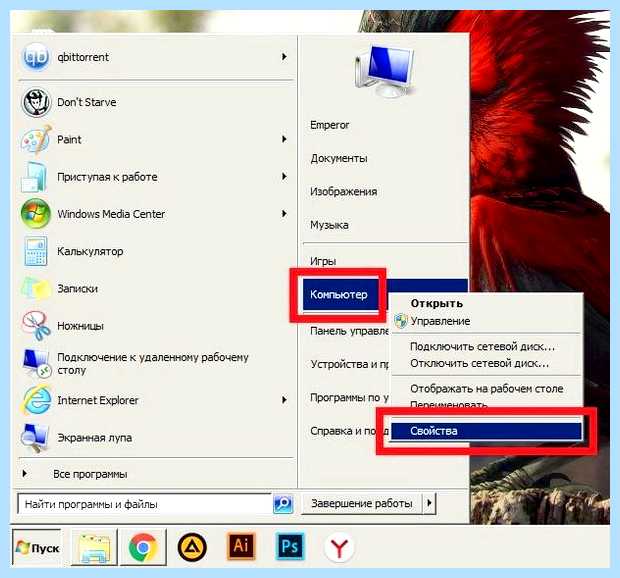This screenshot has width=620, height=578.
Task: Expand Все программы list arrow
Action: pos(25,473)
